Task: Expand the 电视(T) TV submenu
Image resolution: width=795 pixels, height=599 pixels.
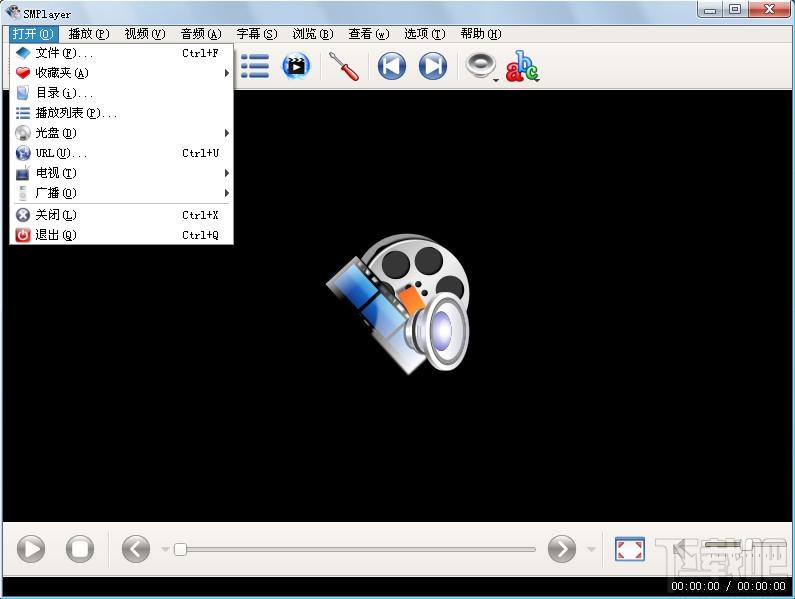Action: (122, 173)
